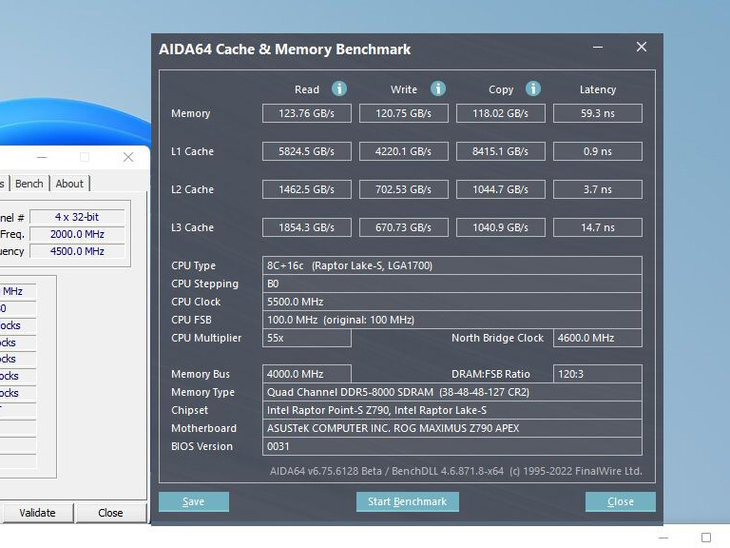Viewport: 730px width, 548px height.
Task: Select L3 Cache Write value 670.73 GB/s
Action: pyautogui.click(x=404, y=228)
